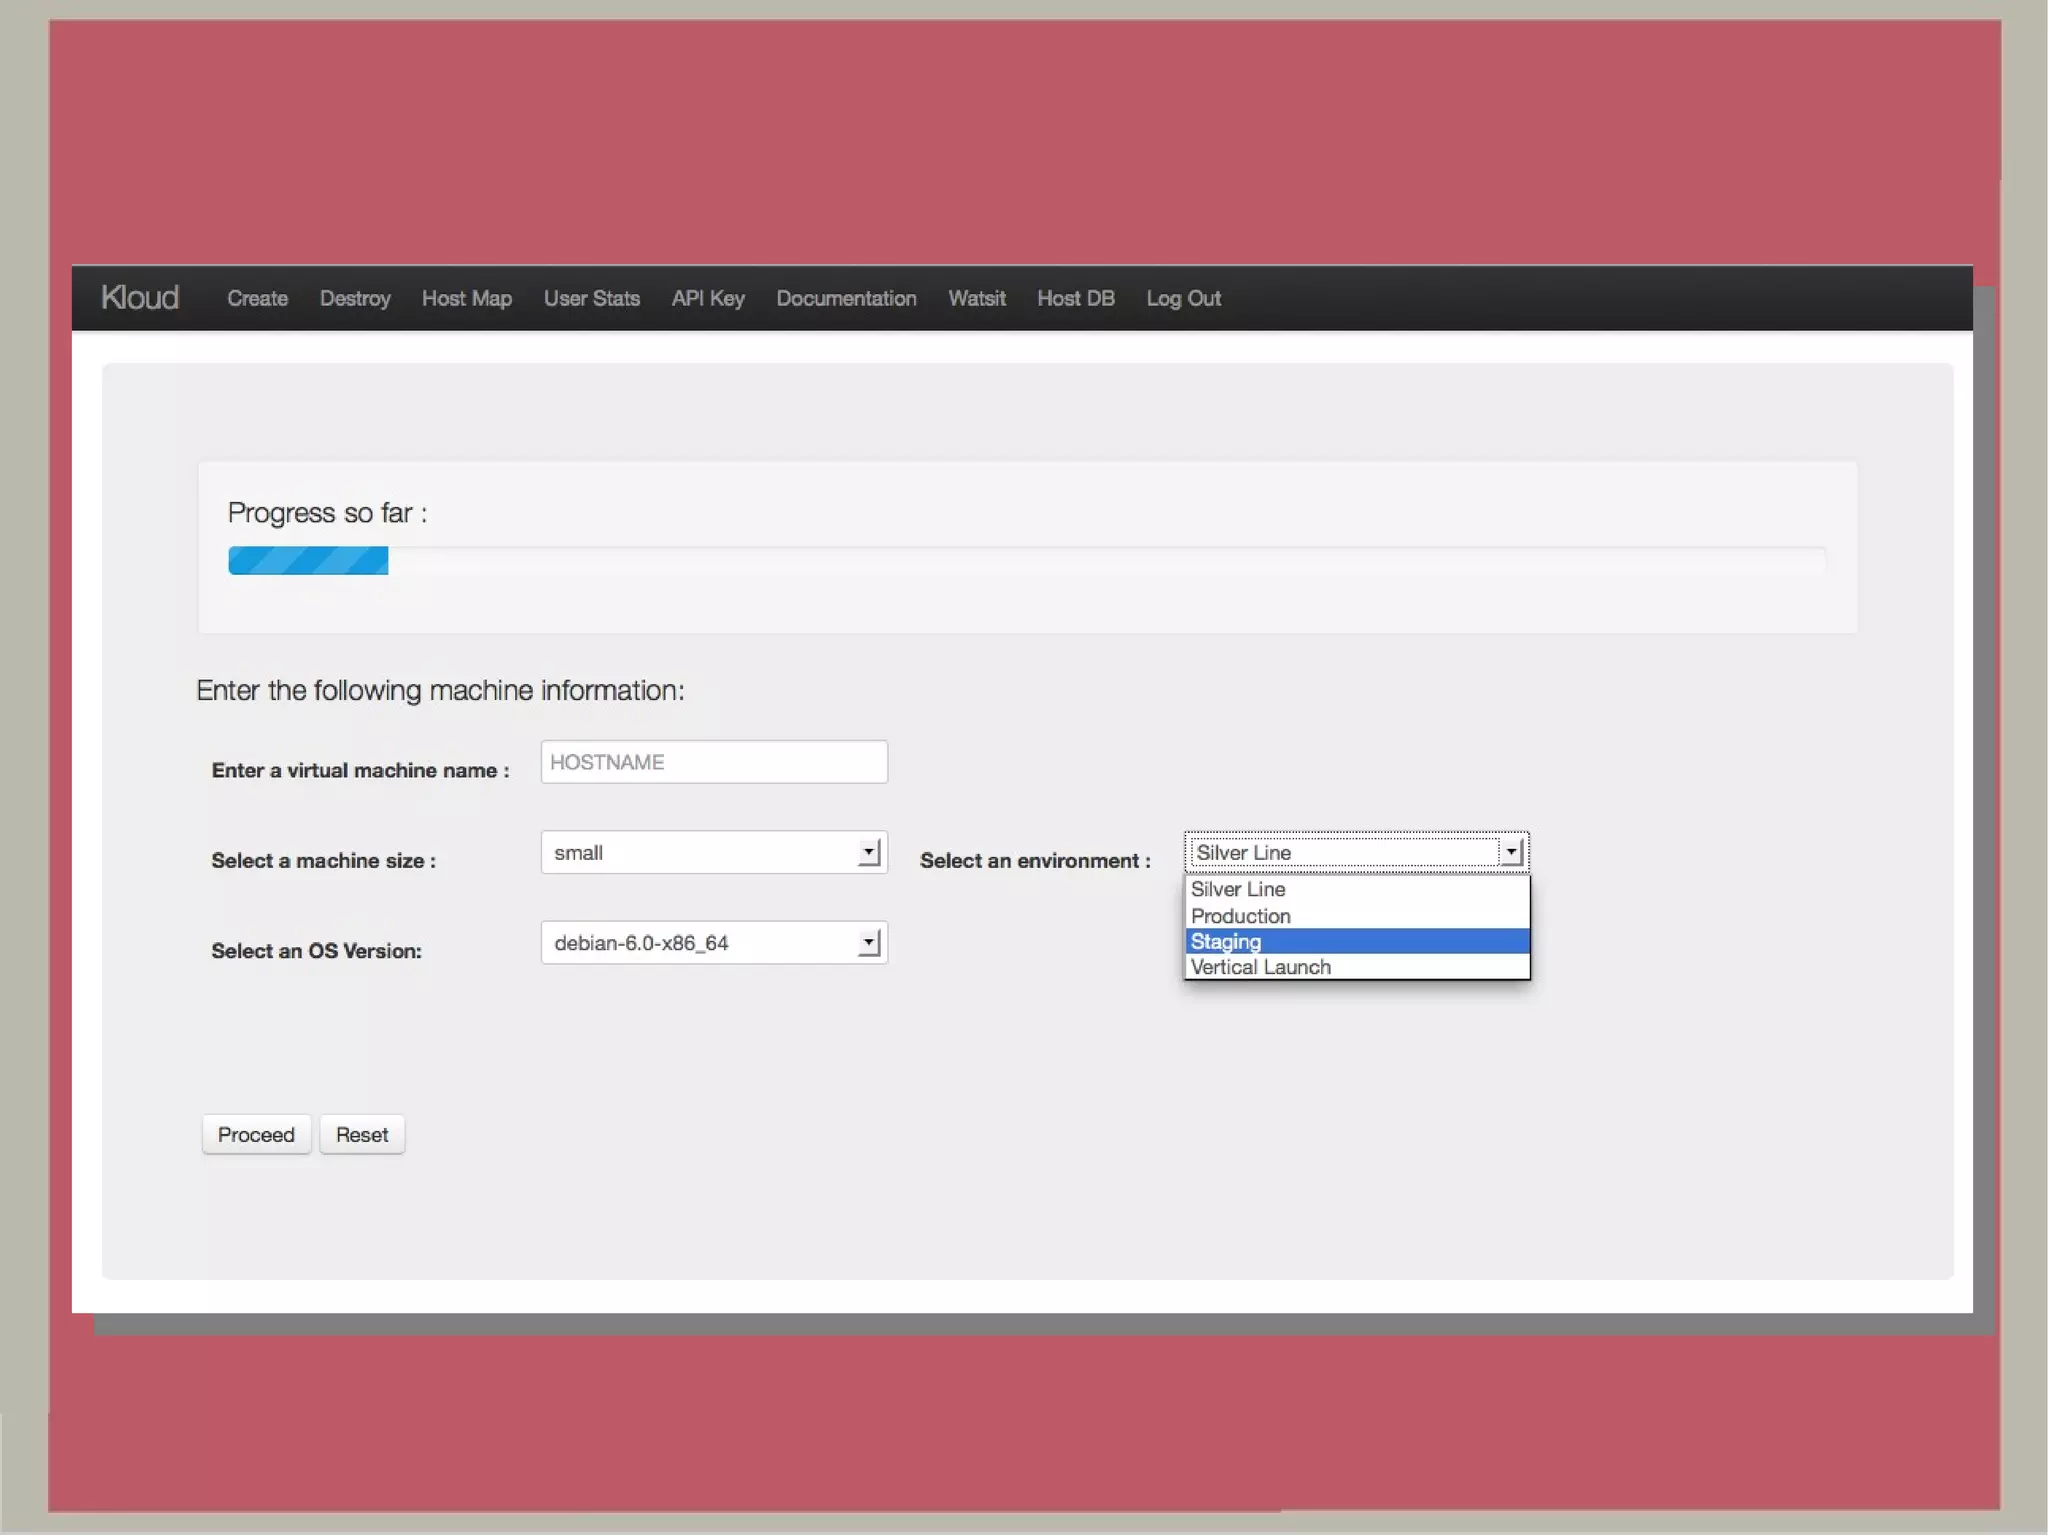
Task: Click the Watsit nav item
Action: (x=976, y=298)
